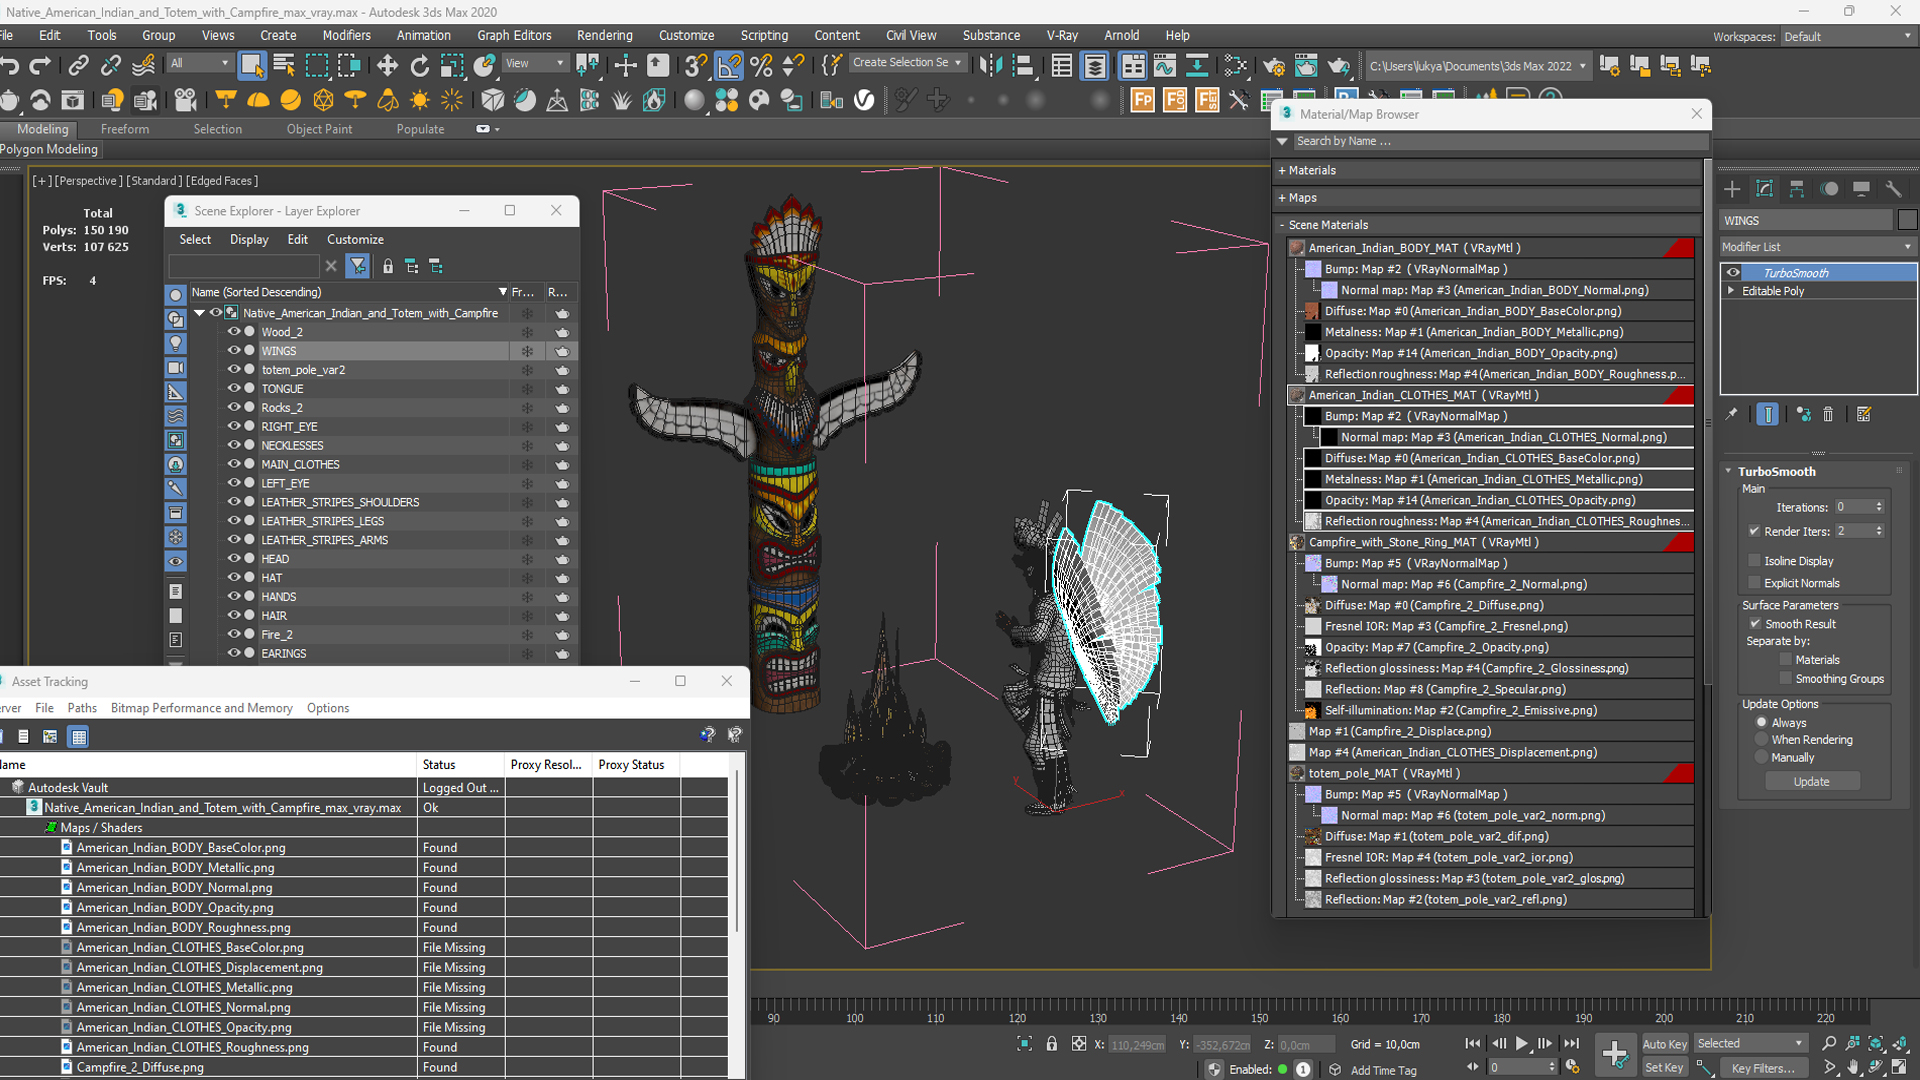Select the Move transform tool
Image resolution: width=1920 pixels, height=1080 pixels.
click(387, 66)
